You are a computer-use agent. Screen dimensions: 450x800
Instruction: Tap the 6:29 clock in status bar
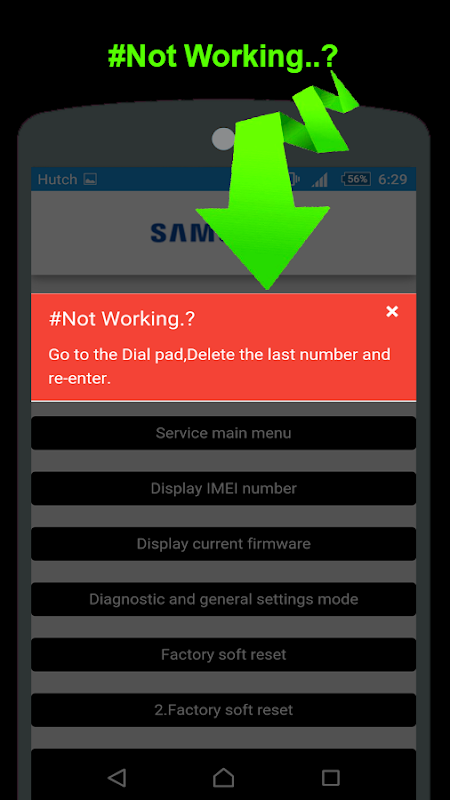pos(393,179)
